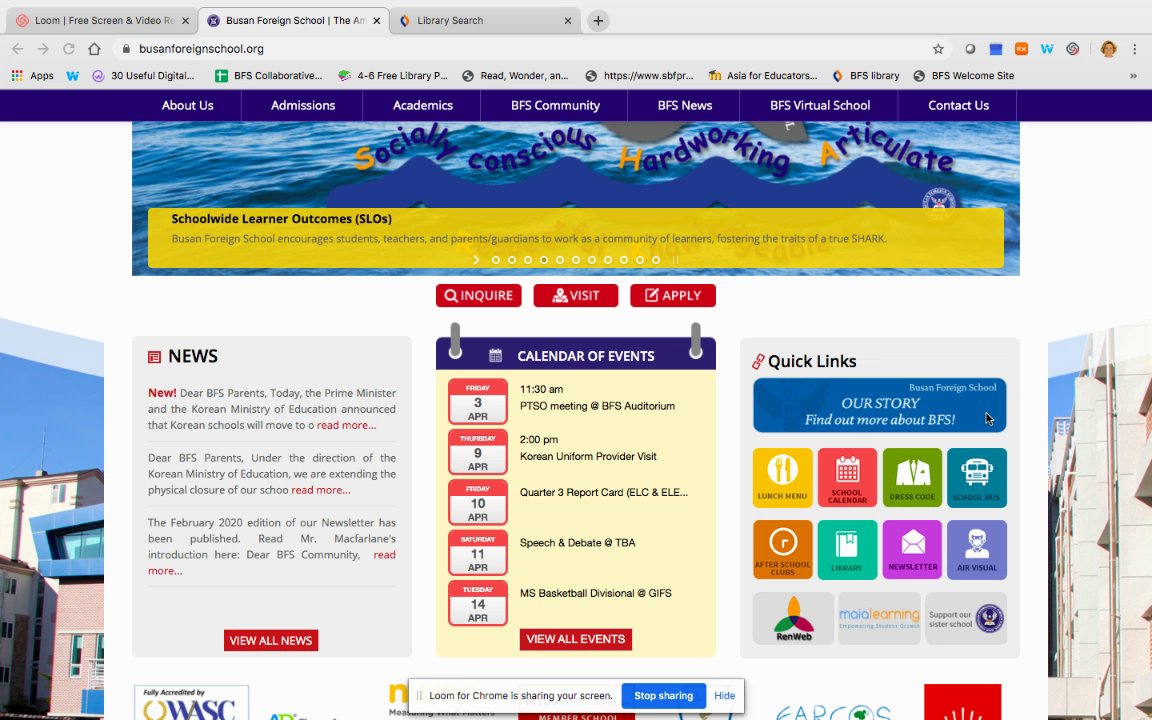Select the last carousel slide dot

coord(656,260)
